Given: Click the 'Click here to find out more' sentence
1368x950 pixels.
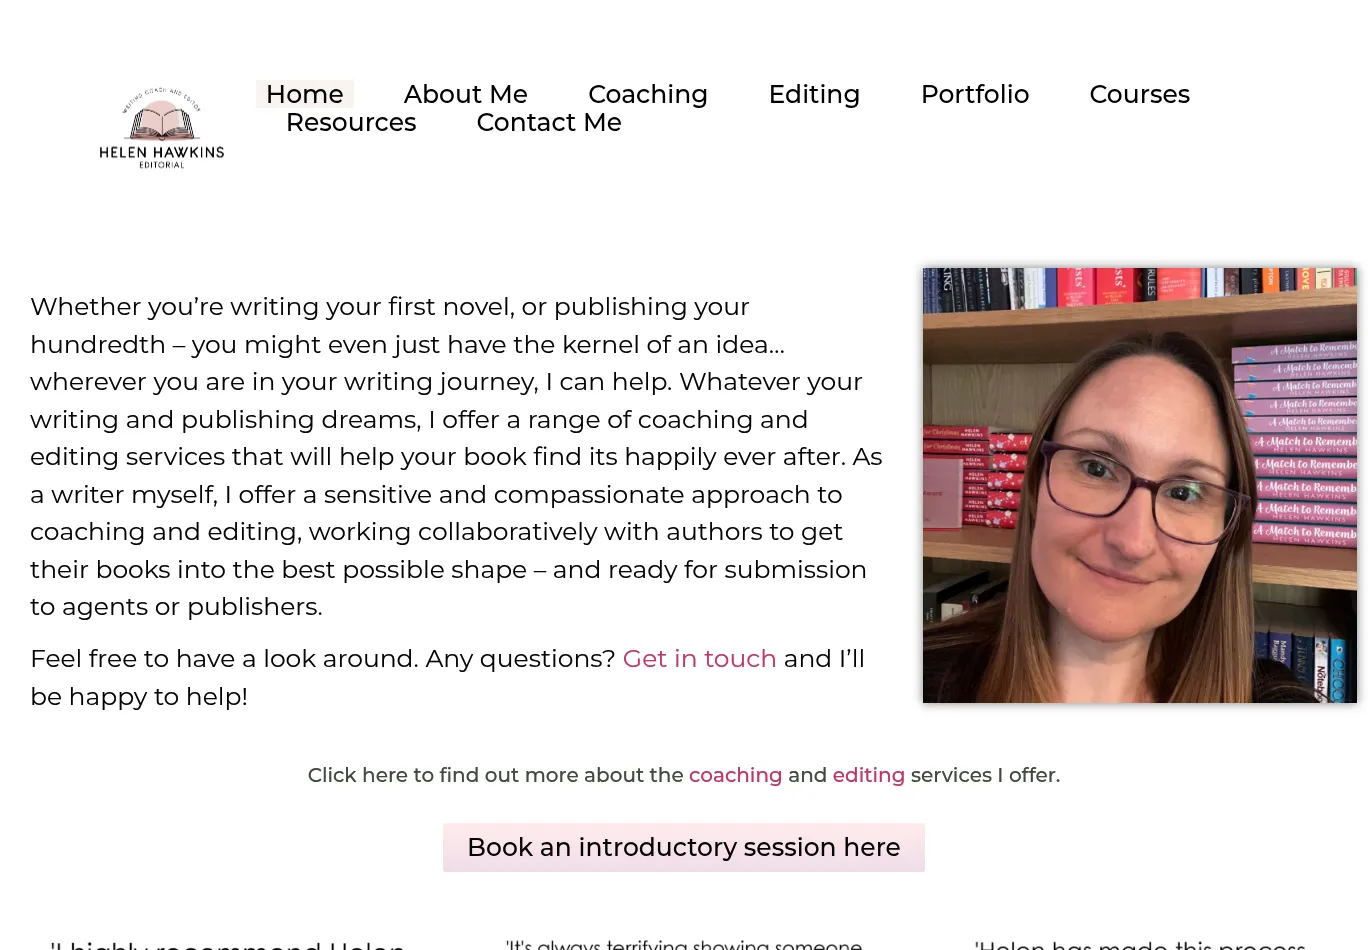Looking at the screenshot, I should (x=495, y=775).
